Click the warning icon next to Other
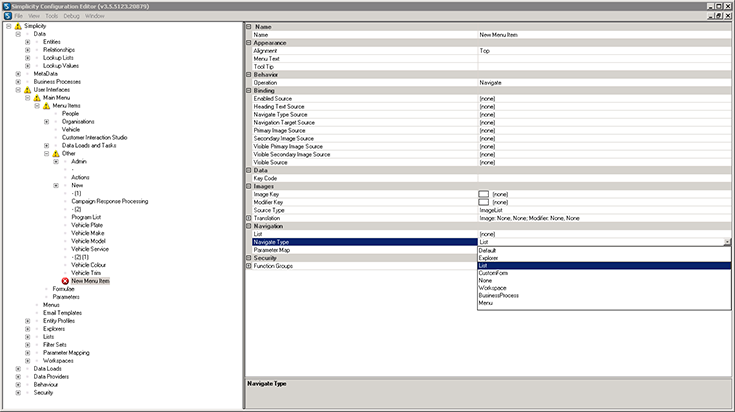 pos(56,154)
